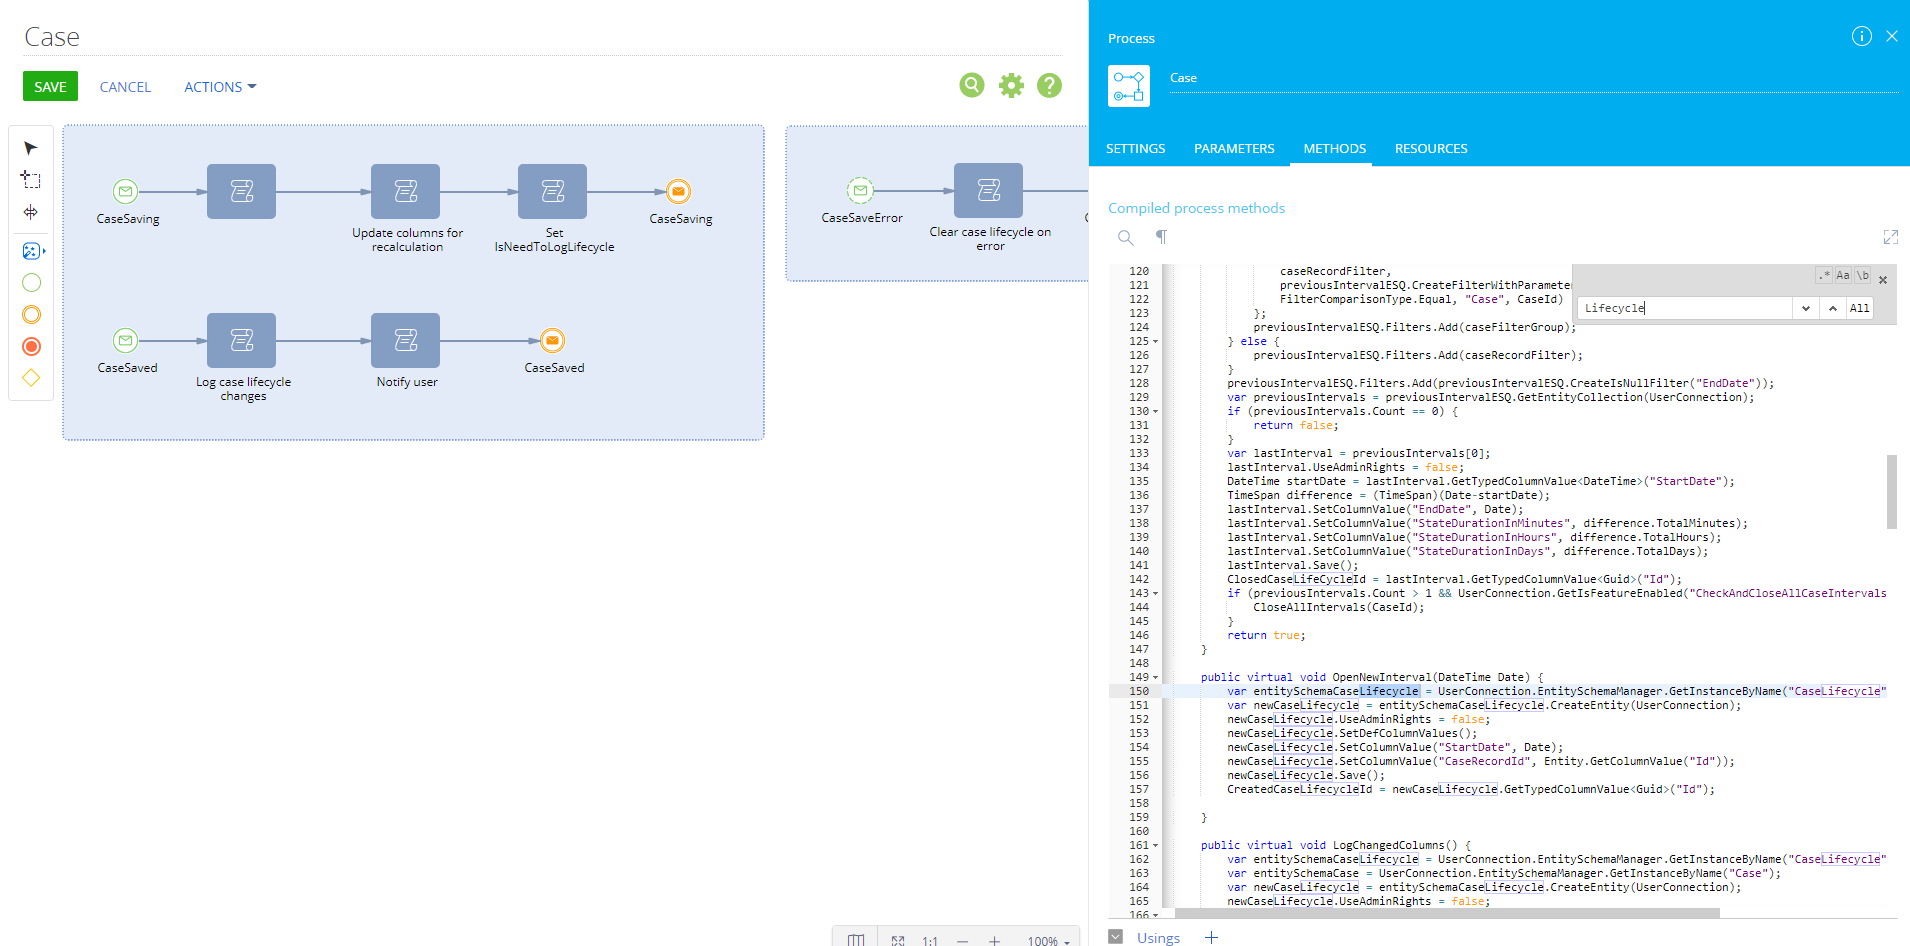Toggle regular expression search option
The width and height of the screenshot is (1910, 946).
tap(1824, 275)
